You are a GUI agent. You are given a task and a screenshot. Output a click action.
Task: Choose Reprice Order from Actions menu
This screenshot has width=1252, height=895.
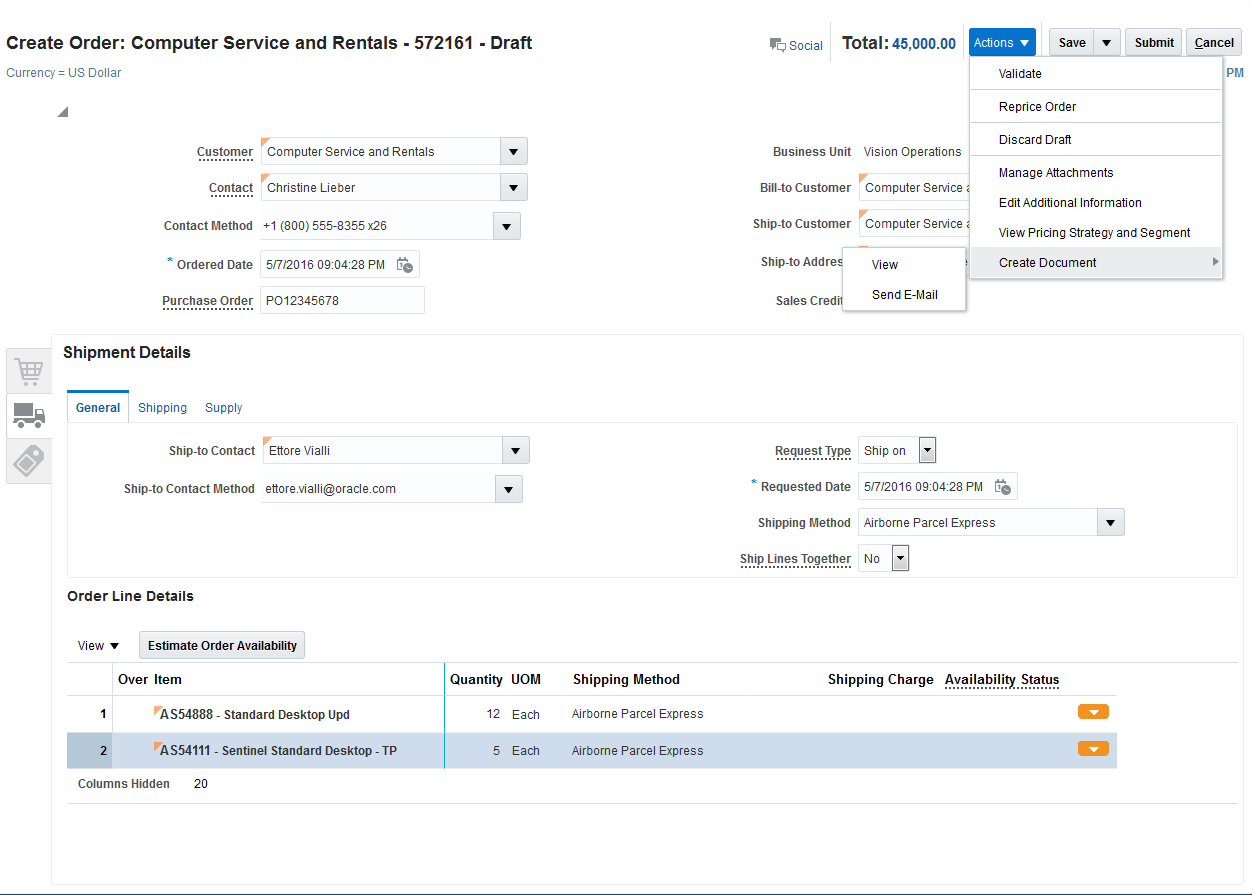(x=1037, y=107)
